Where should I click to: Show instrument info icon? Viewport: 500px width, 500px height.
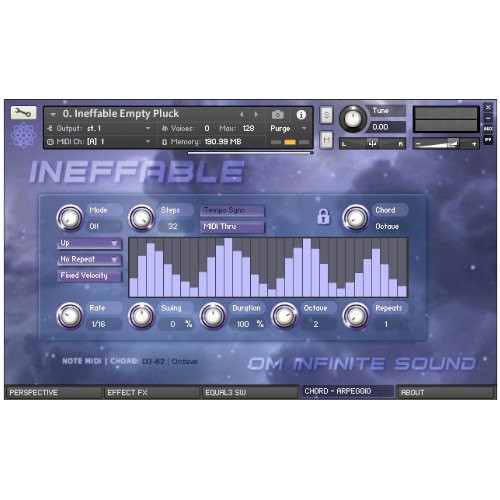(301, 115)
